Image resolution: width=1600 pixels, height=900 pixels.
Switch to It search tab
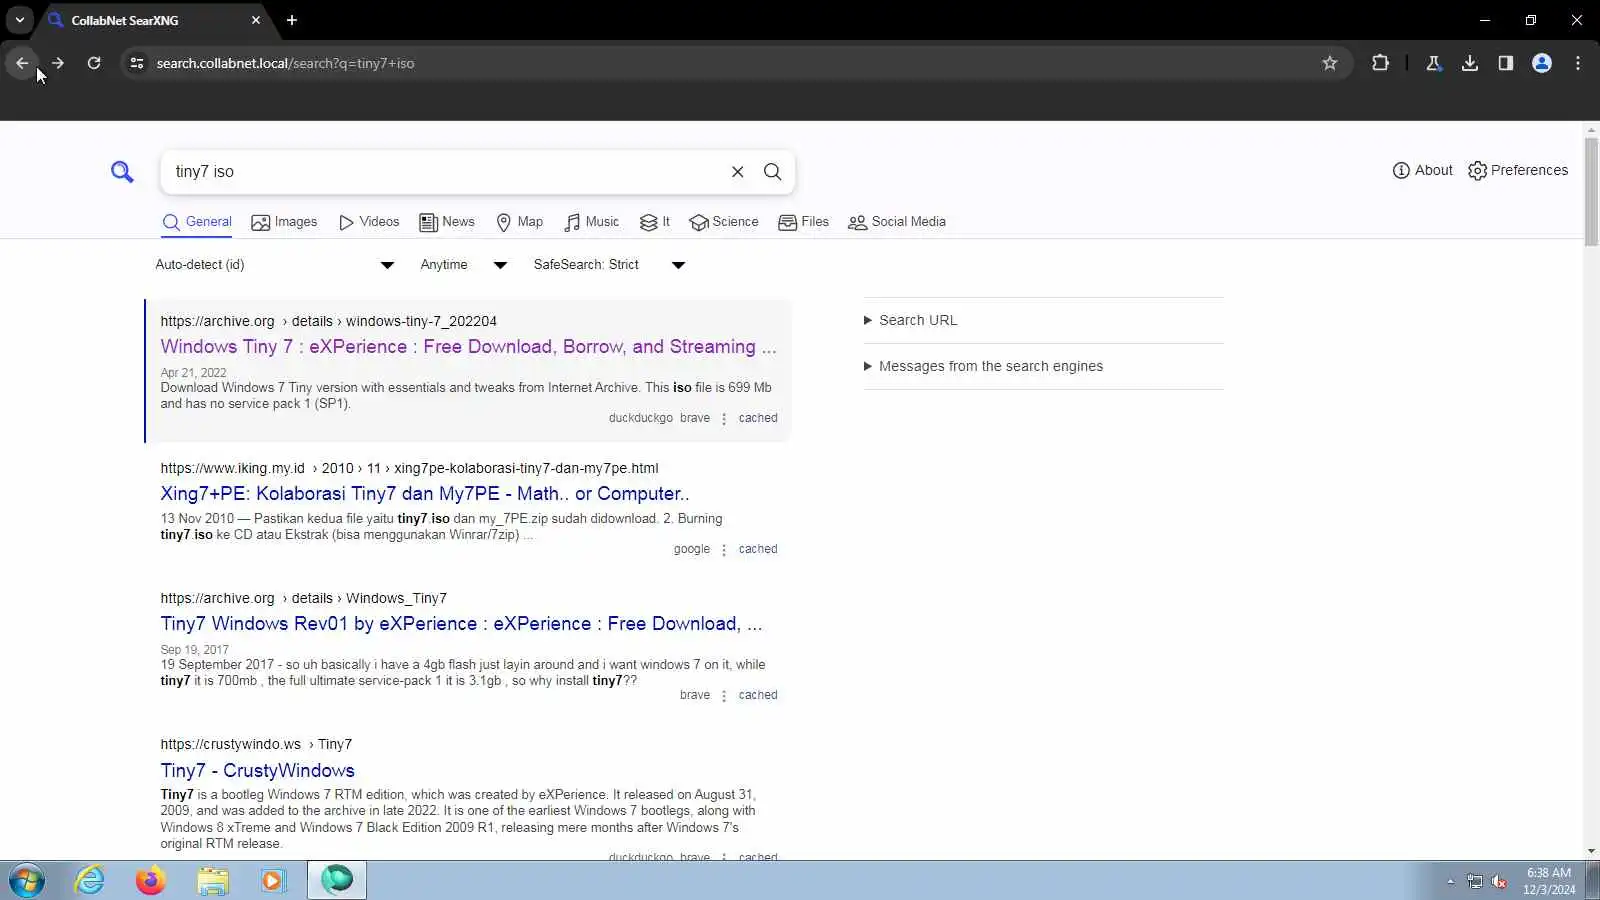tap(655, 222)
